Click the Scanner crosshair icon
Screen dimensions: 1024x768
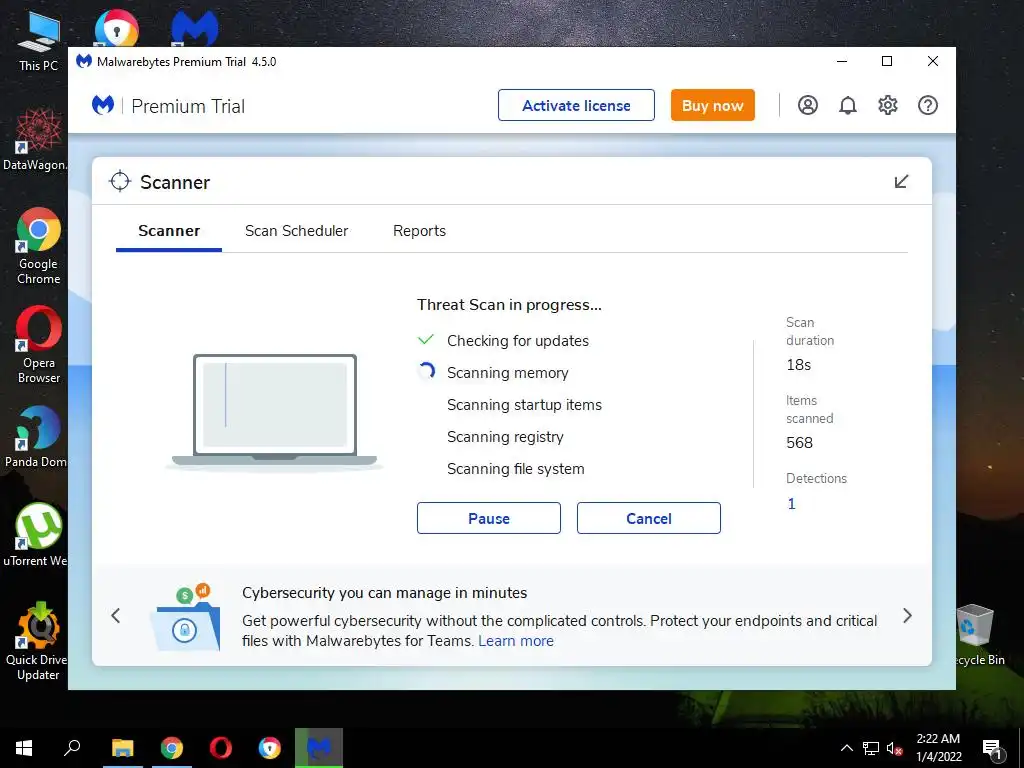pyautogui.click(x=120, y=182)
